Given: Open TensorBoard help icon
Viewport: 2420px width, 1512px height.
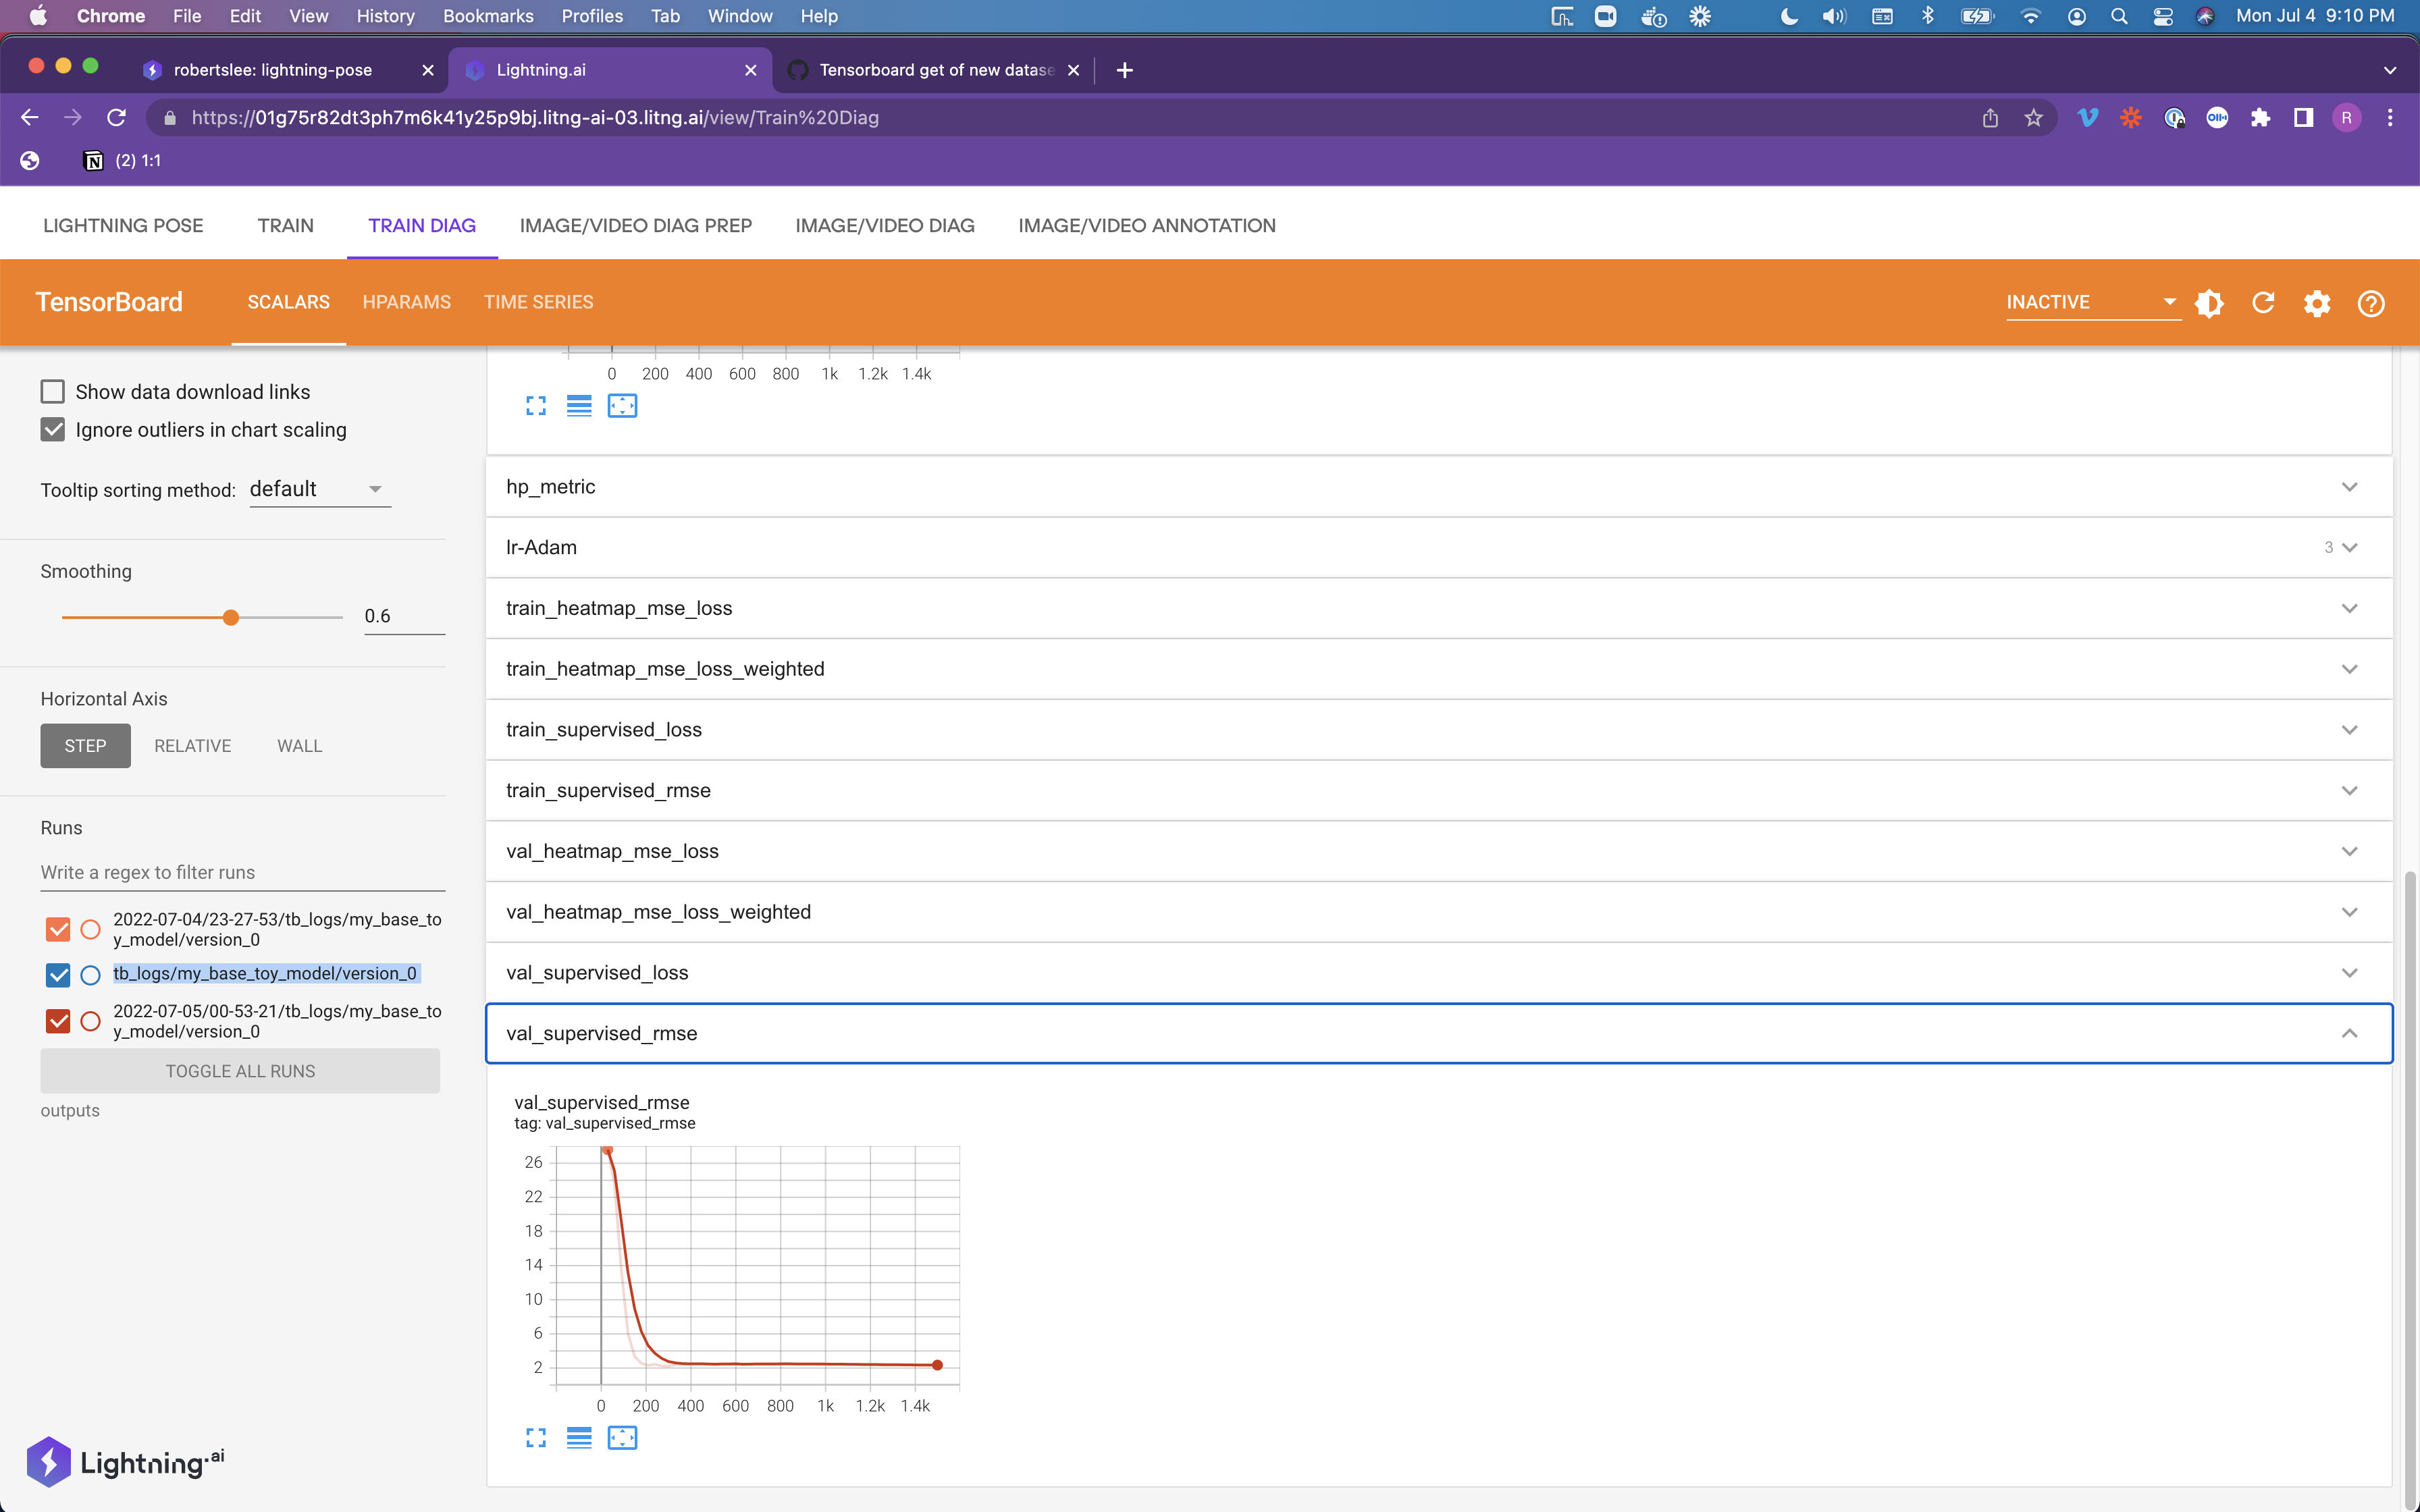Looking at the screenshot, I should pyautogui.click(x=2371, y=303).
